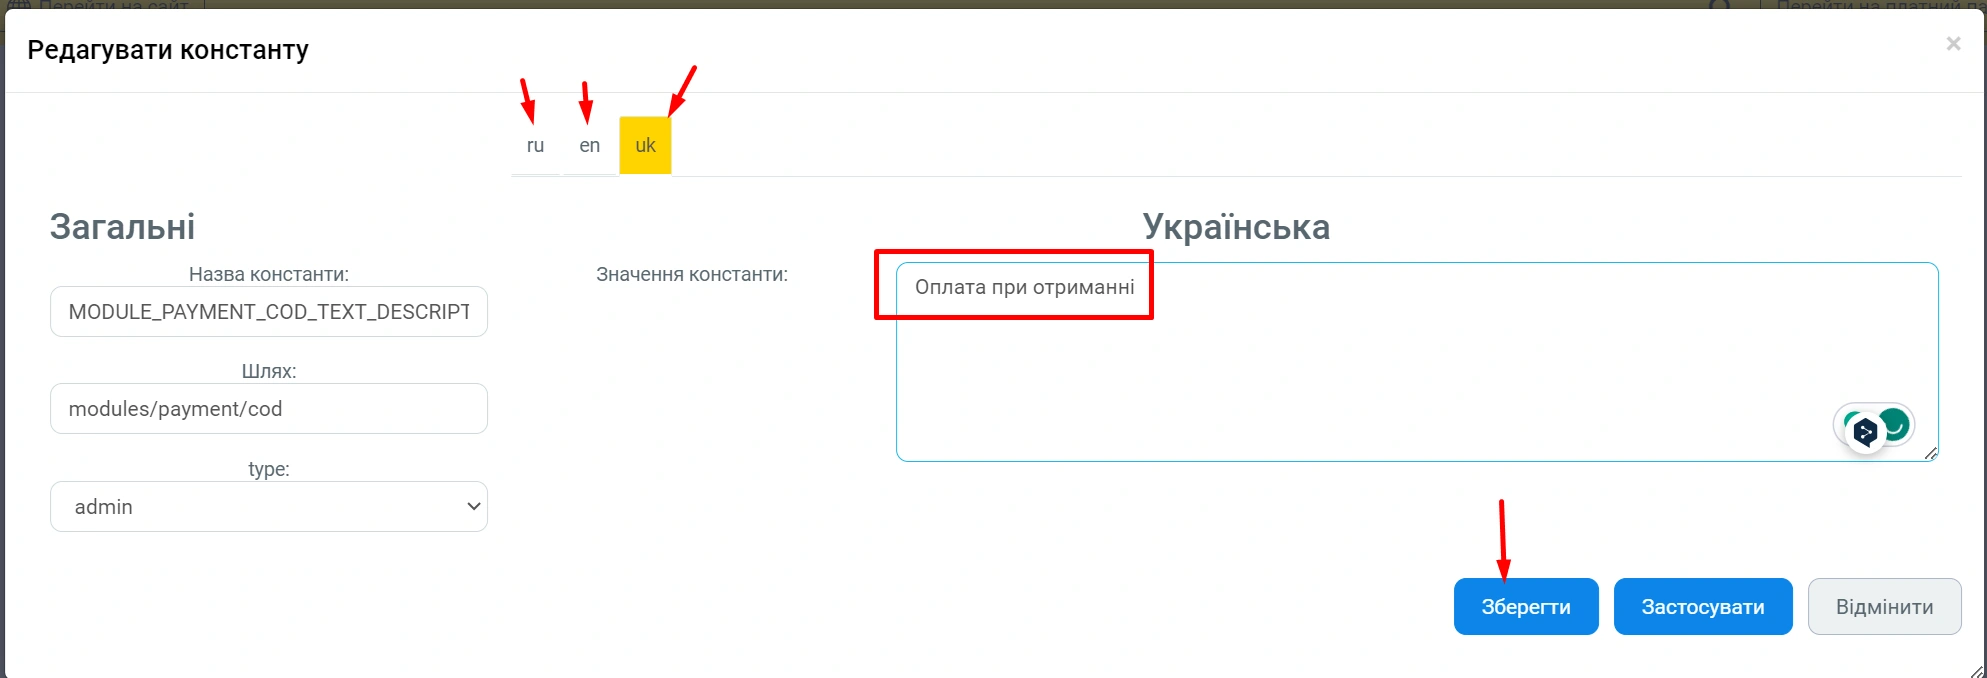Focus the Шлях field with modules/payment/cod
This screenshot has width=1987, height=678.
[x=269, y=409]
